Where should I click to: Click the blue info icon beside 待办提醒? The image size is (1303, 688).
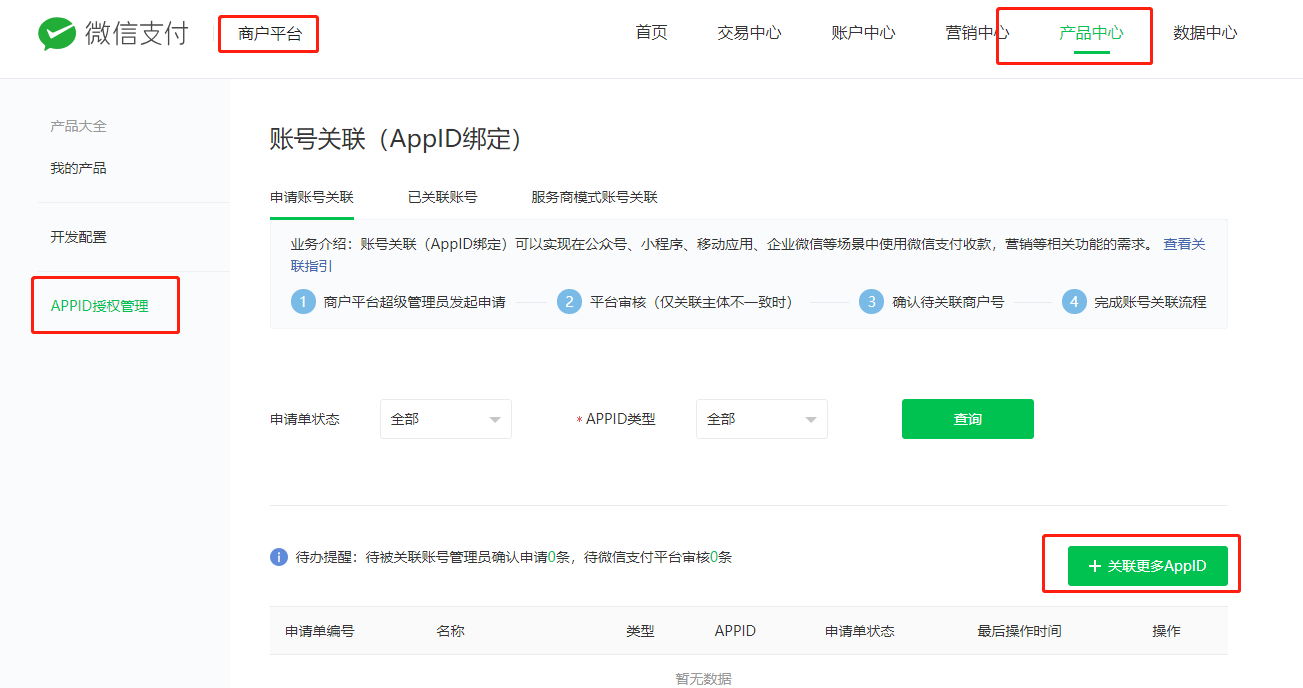[279, 557]
